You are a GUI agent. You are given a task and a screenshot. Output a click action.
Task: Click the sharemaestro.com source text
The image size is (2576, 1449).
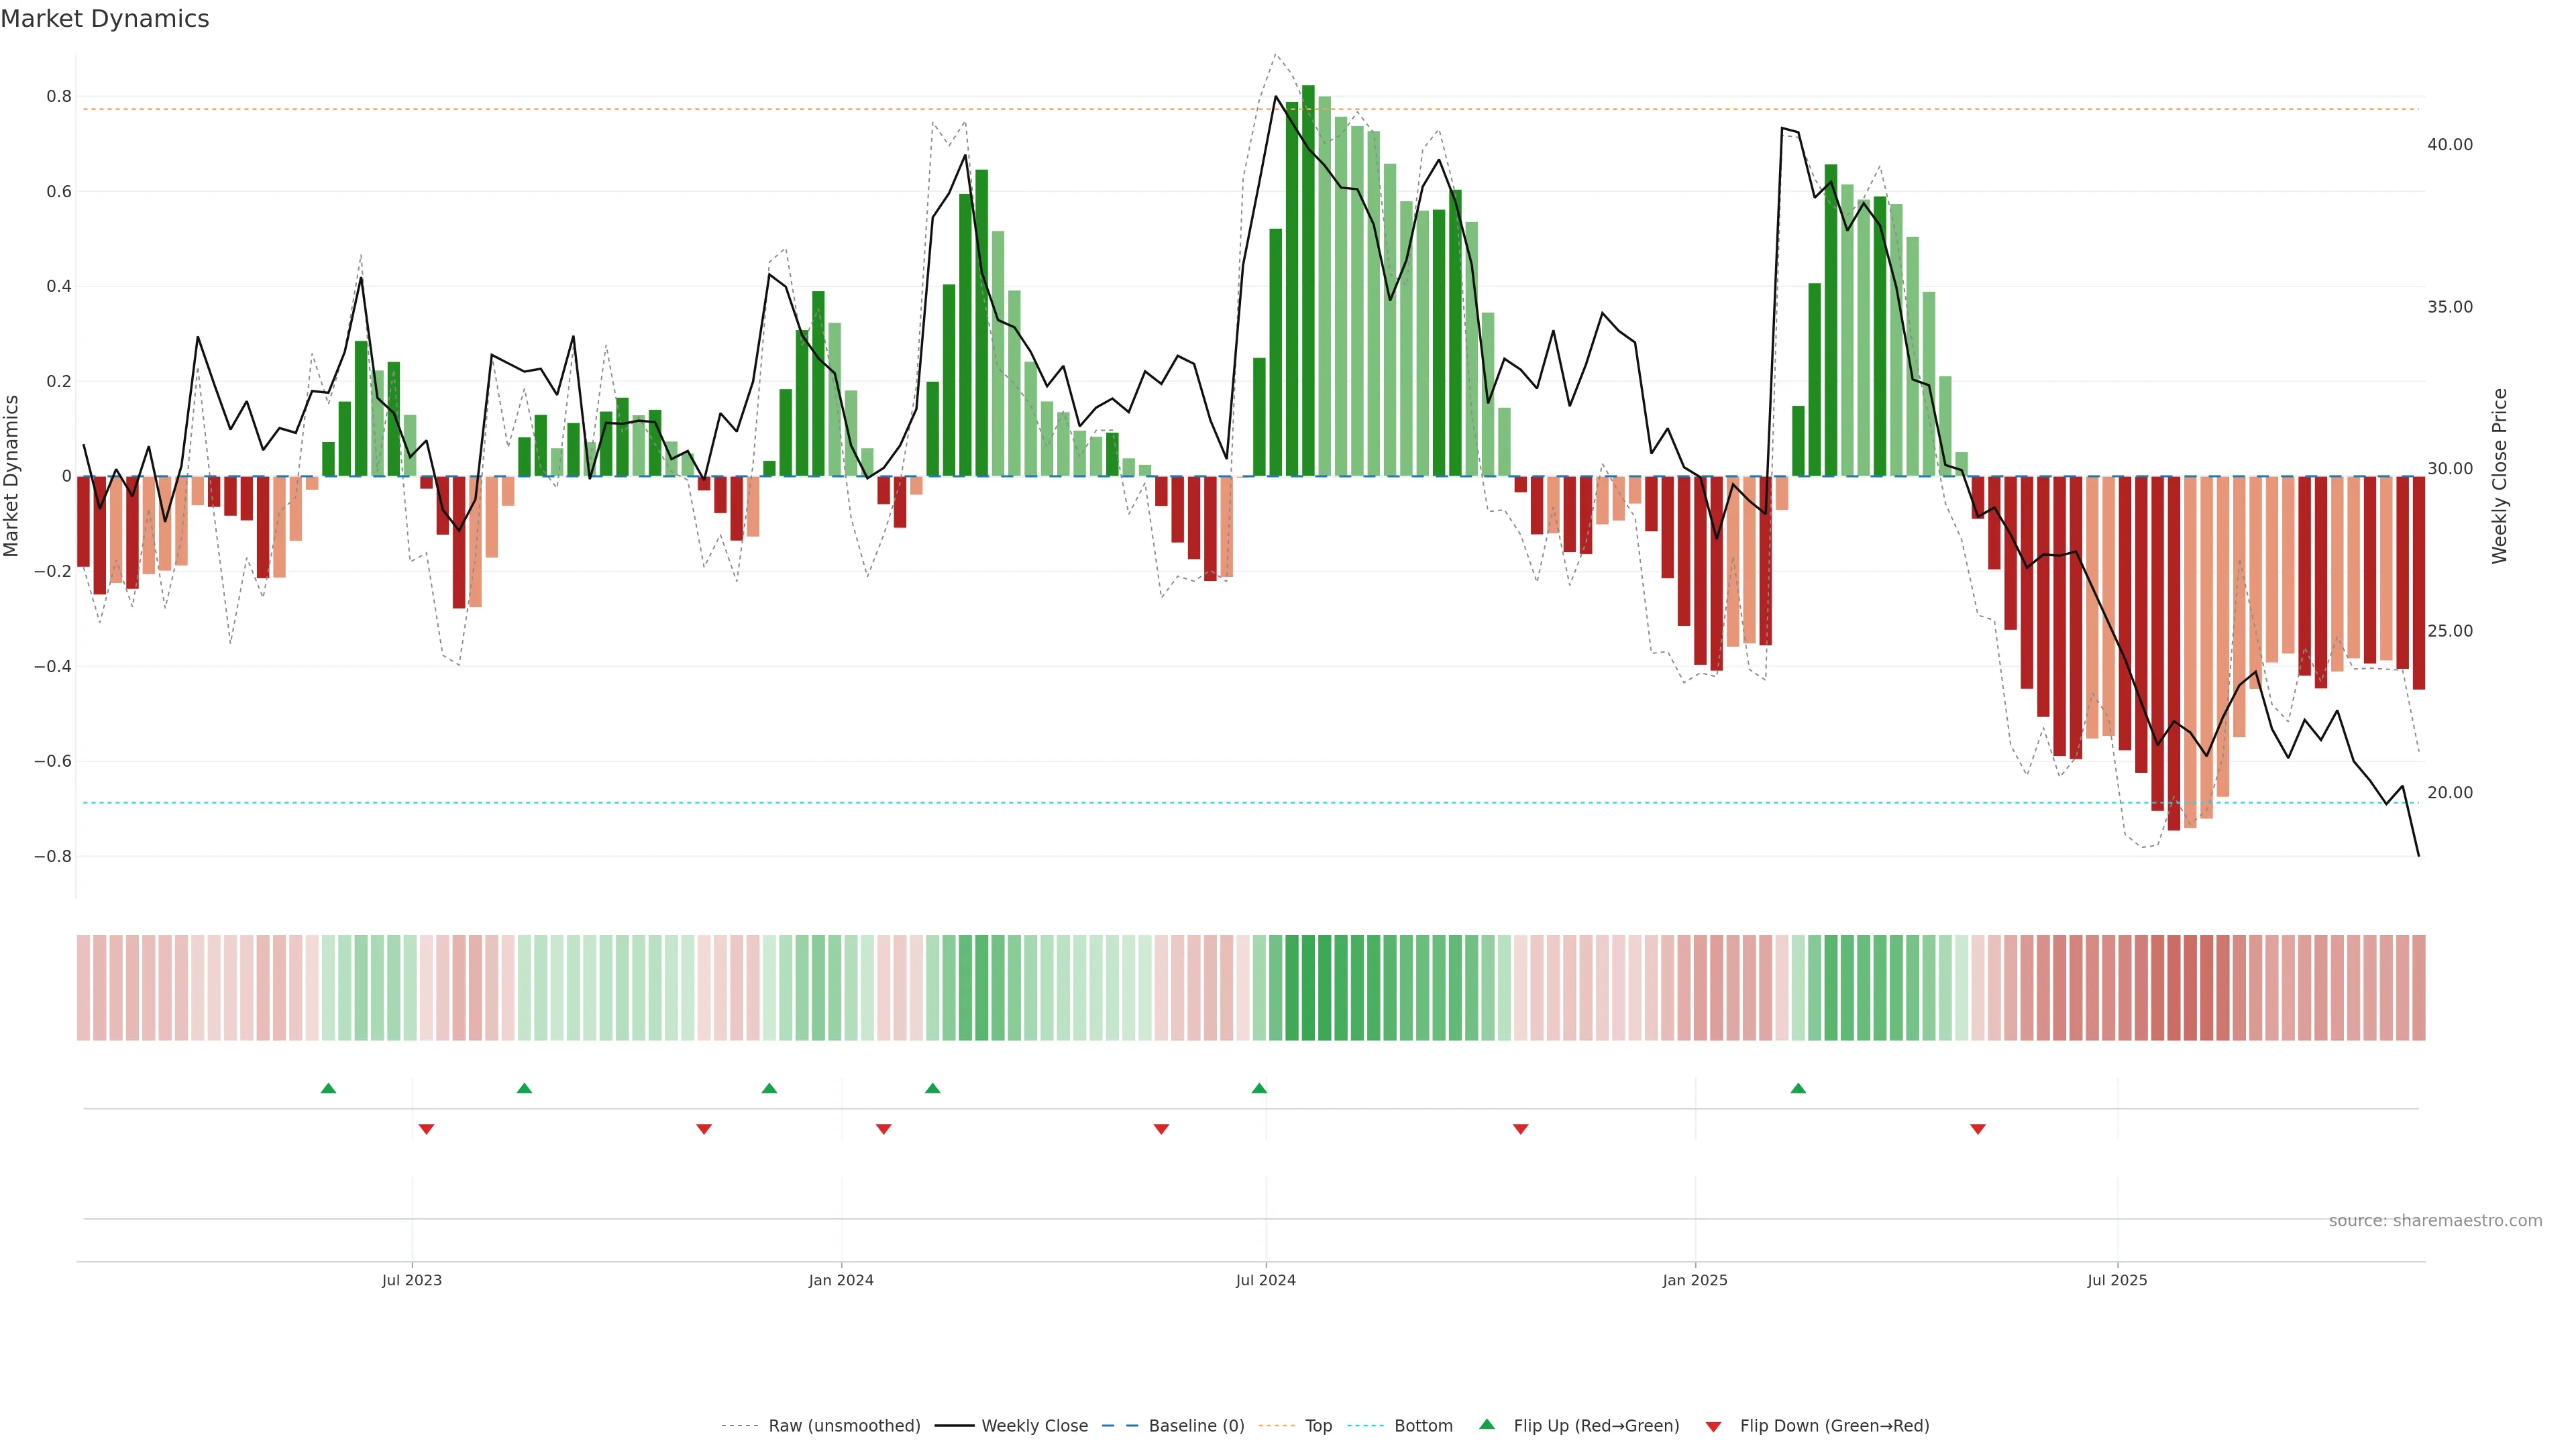click(2435, 1221)
